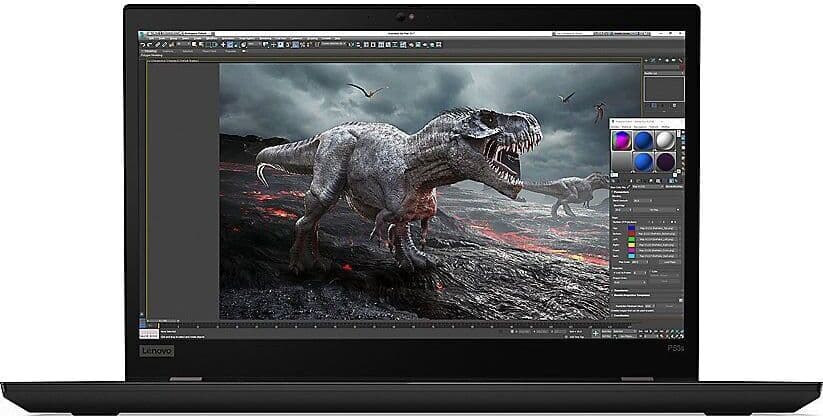Click the yellow color swatch
Viewport: 823px width, 416px height.
(x=631, y=245)
